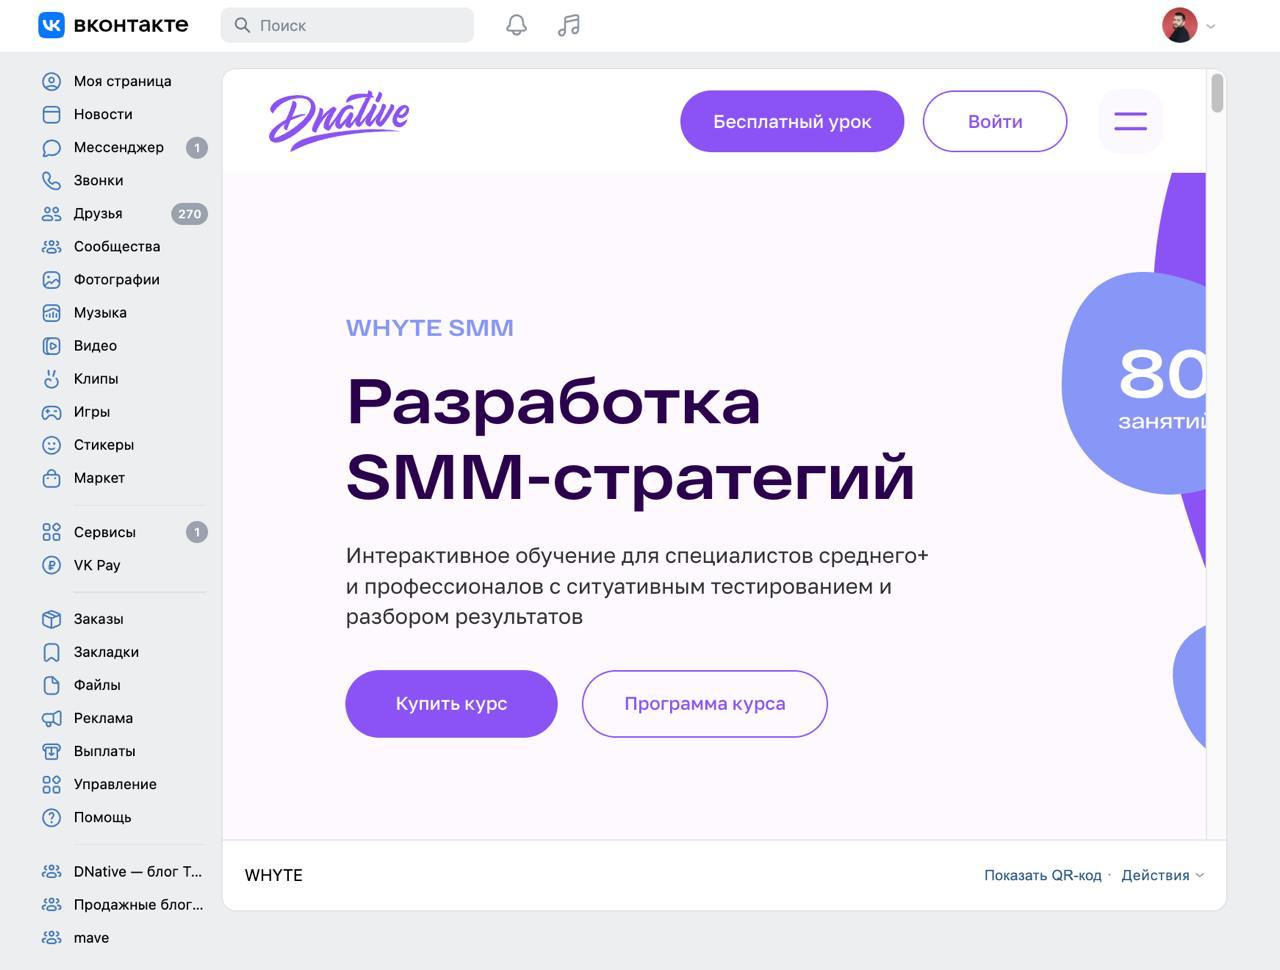Open Реклама from the sidebar
The image size is (1280, 970).
(104, 718)
